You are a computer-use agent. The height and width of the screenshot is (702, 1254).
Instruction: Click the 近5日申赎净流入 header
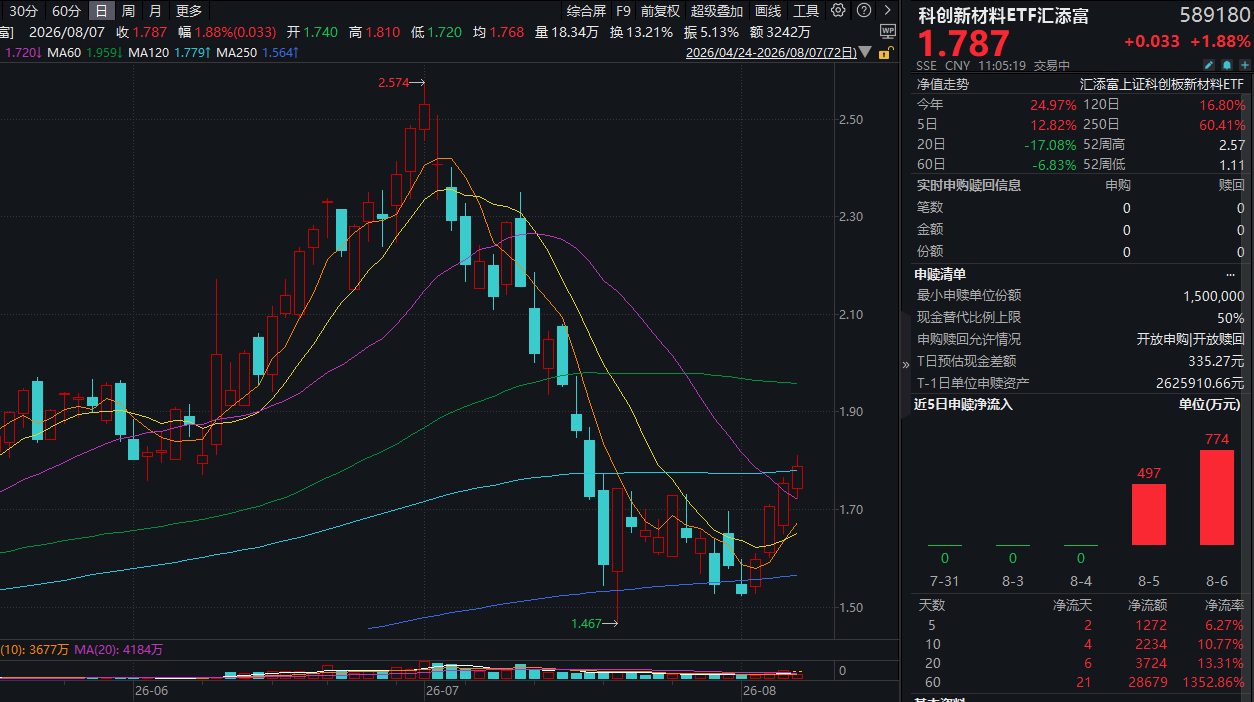pos(963,405)
